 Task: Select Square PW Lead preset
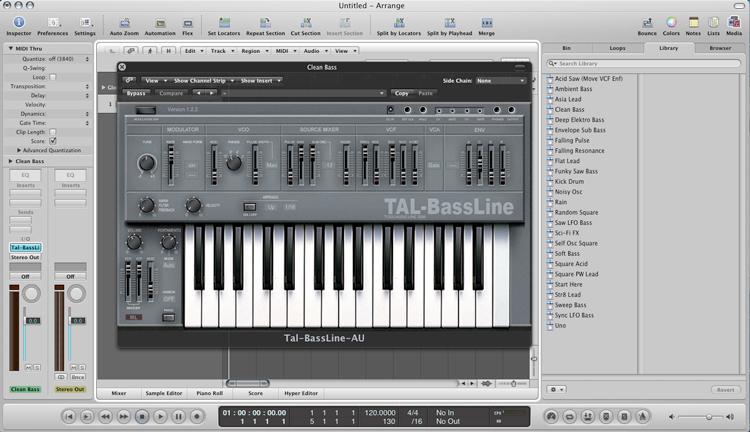click(576, 274)
